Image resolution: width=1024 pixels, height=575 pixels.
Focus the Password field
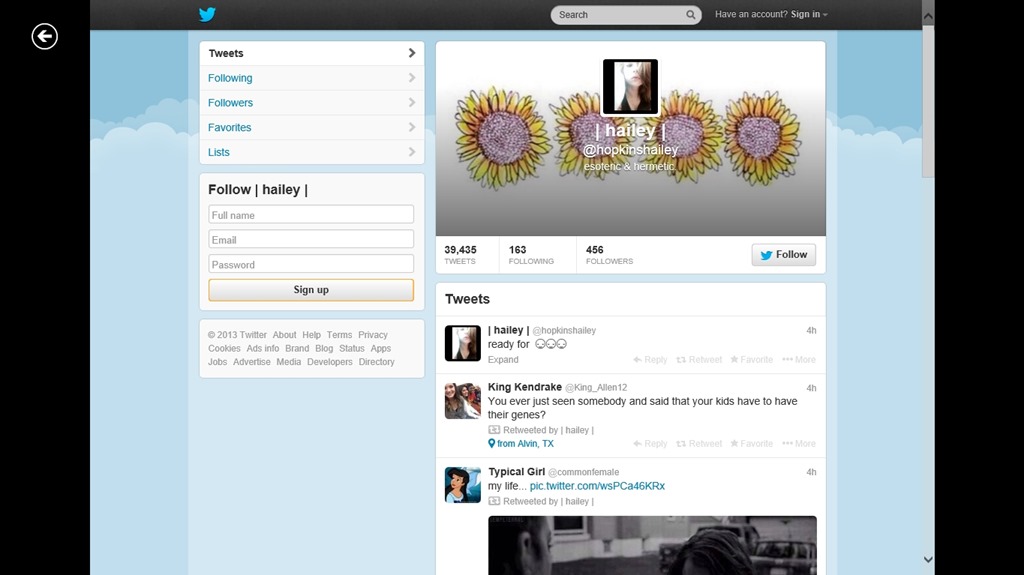[311, 265]
